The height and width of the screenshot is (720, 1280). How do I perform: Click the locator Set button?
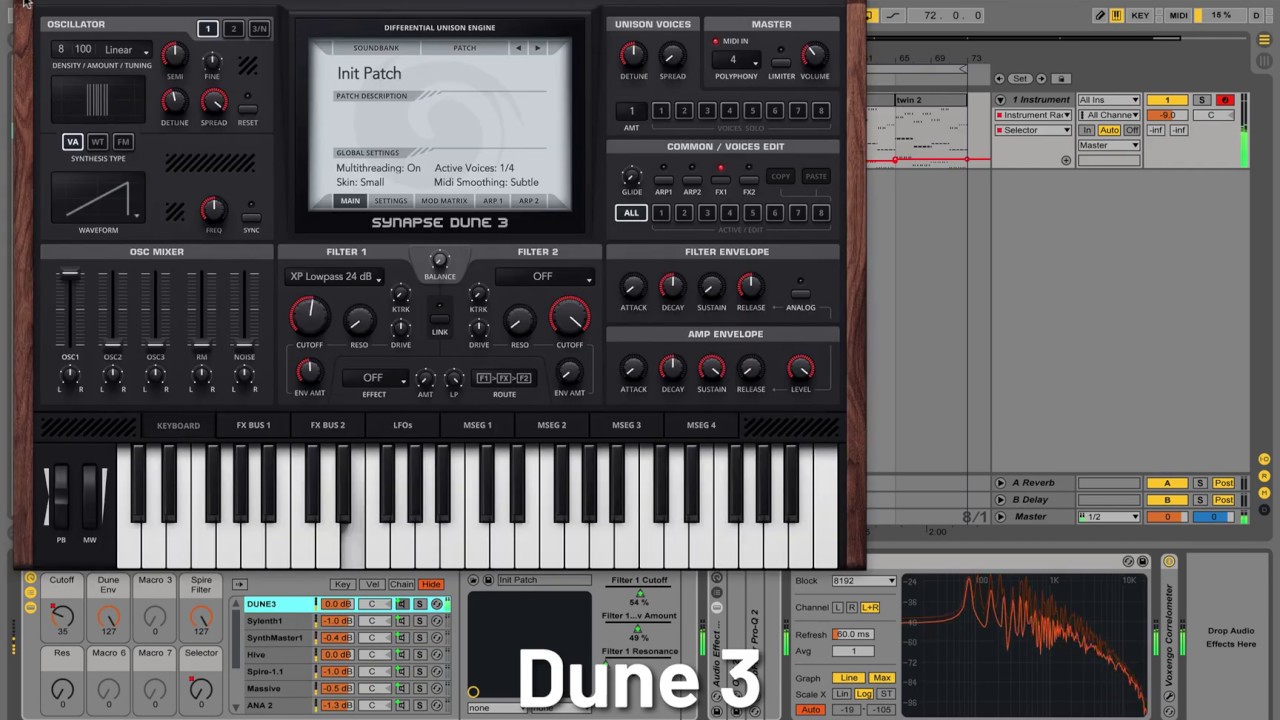(x=1020, y=79)
